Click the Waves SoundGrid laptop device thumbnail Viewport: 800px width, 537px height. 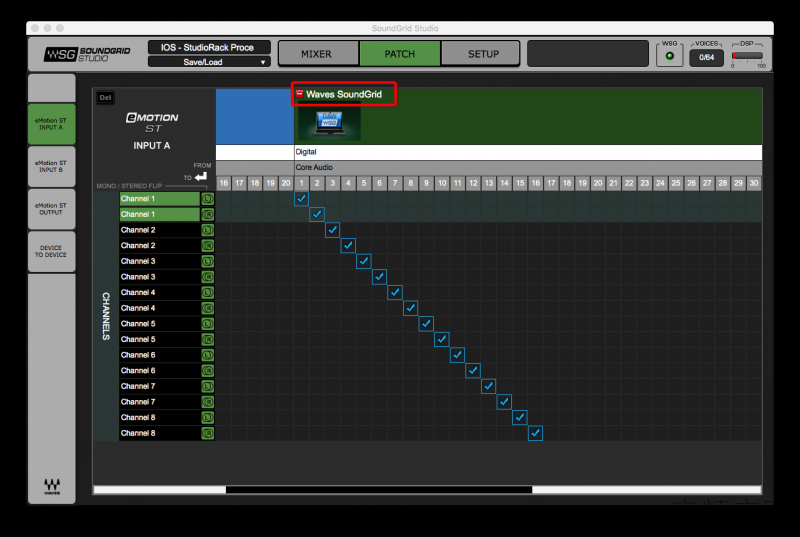point(330,124)
